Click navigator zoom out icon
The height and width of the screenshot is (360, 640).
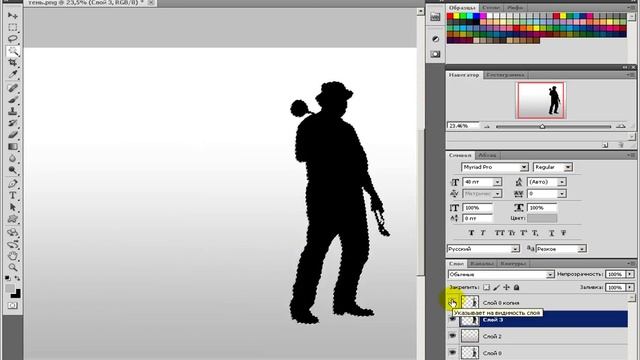[487, 127]
